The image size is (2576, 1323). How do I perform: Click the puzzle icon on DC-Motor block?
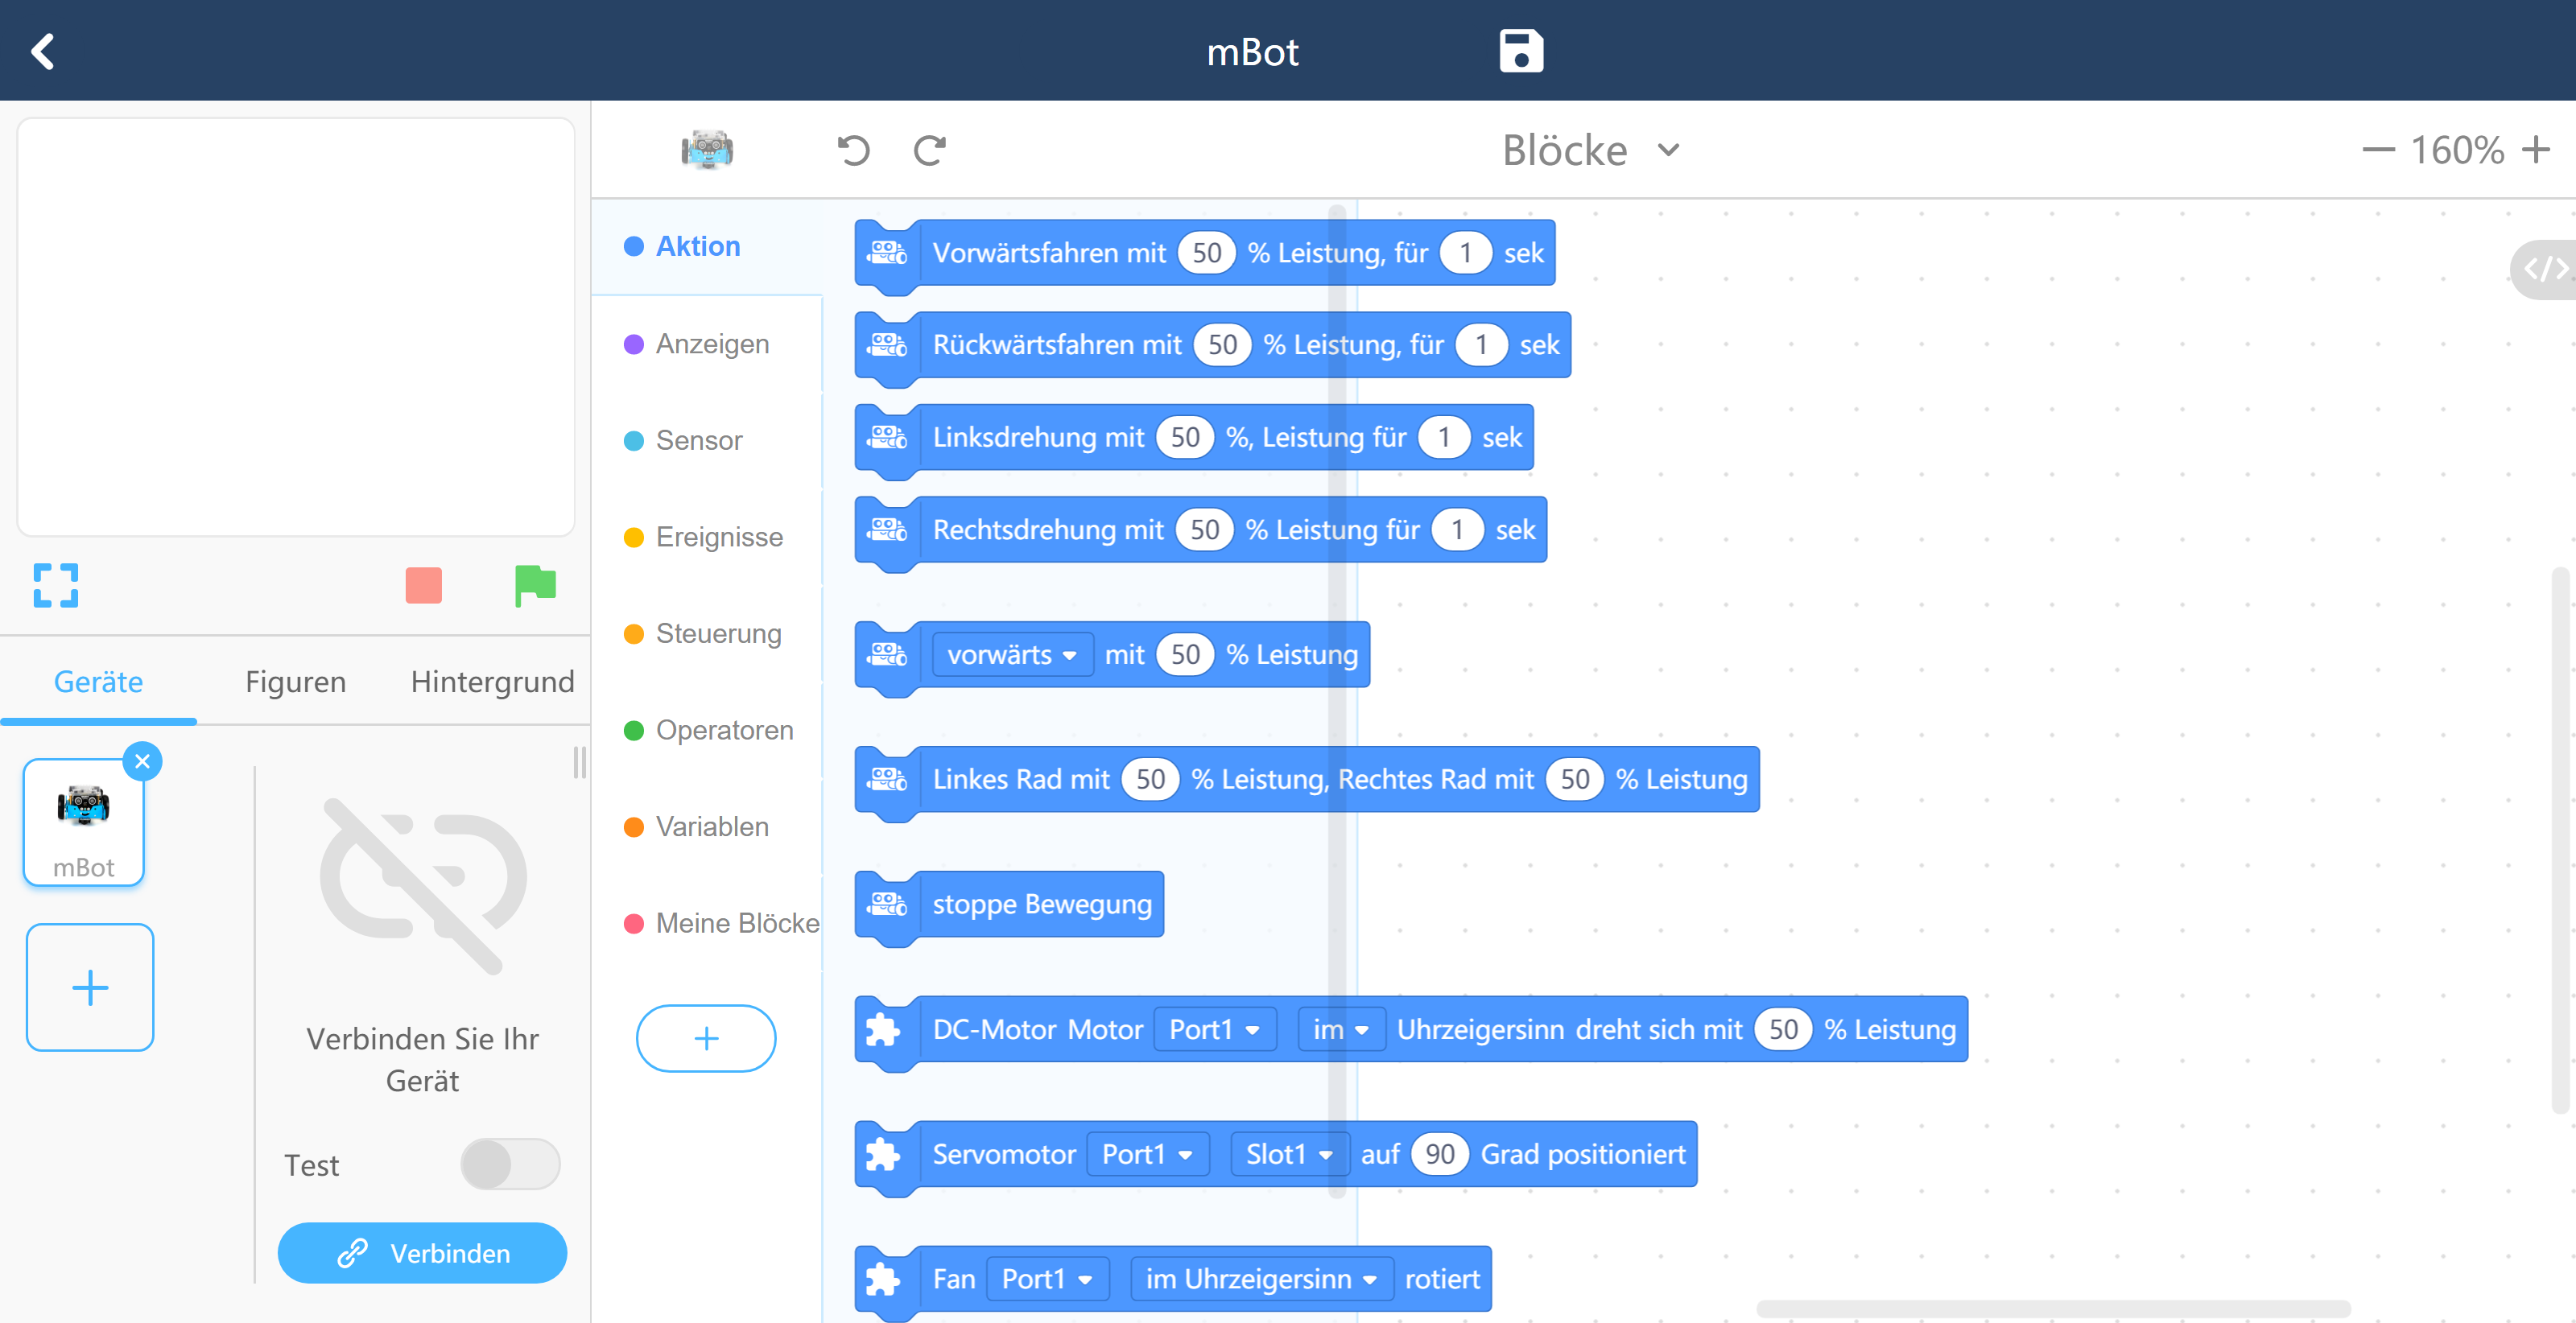[x=883, y=1030]
